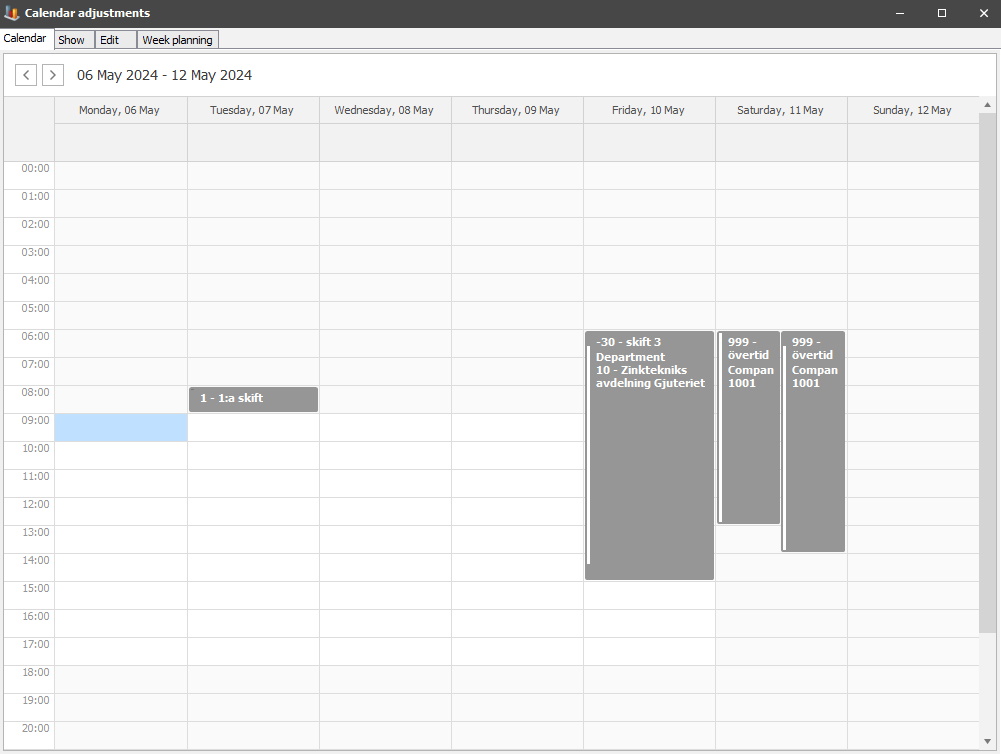Image resolution: width=1001 pixels, height=756 pixels.
Task: Click the 09:00 time label
Action: 35,420
